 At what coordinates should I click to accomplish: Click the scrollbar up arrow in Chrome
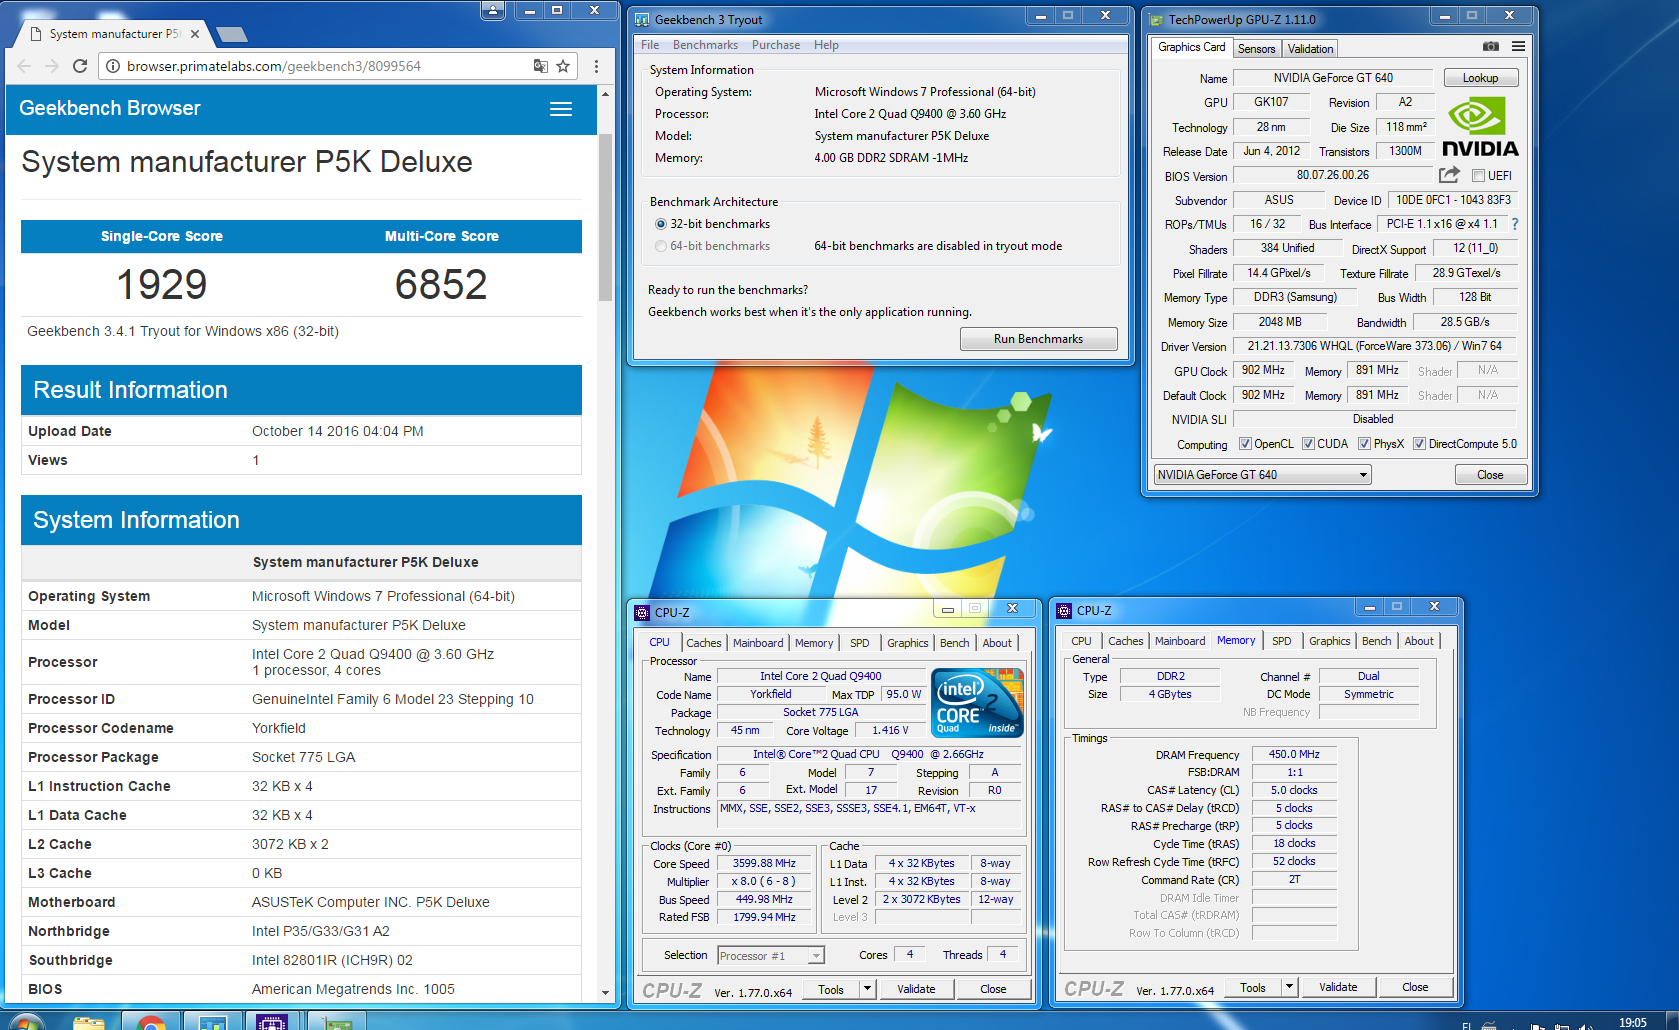[605, 93]
